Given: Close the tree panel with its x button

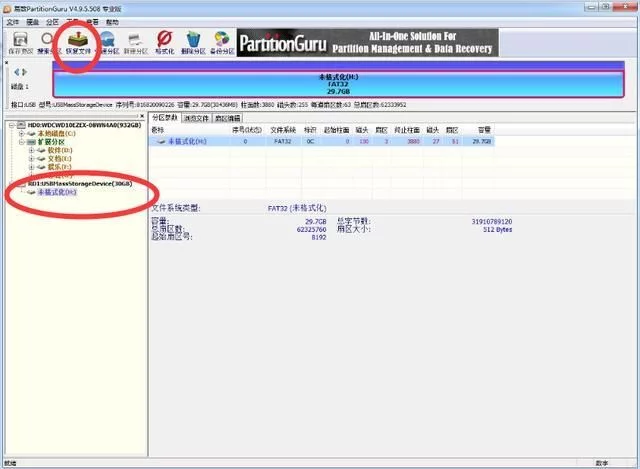Looking at the screenshot, I should pos(142,116).
